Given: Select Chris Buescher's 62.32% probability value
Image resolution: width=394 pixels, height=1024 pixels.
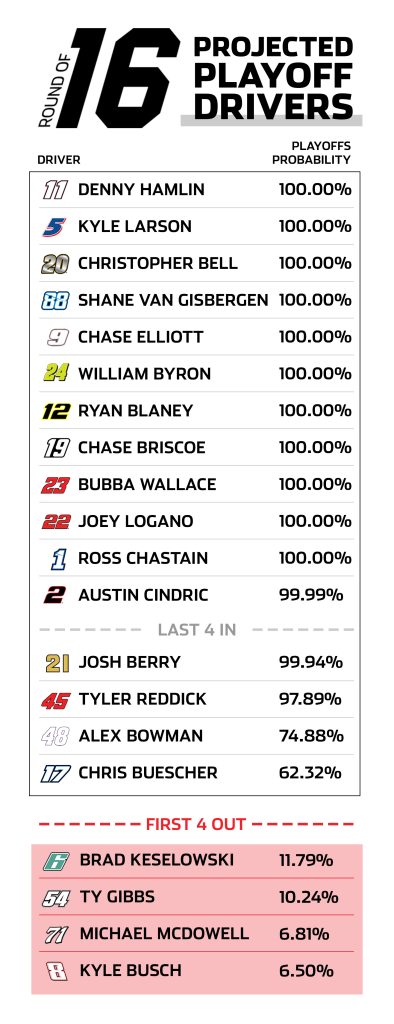Looking at the screenshot, I should click(310, 773).
